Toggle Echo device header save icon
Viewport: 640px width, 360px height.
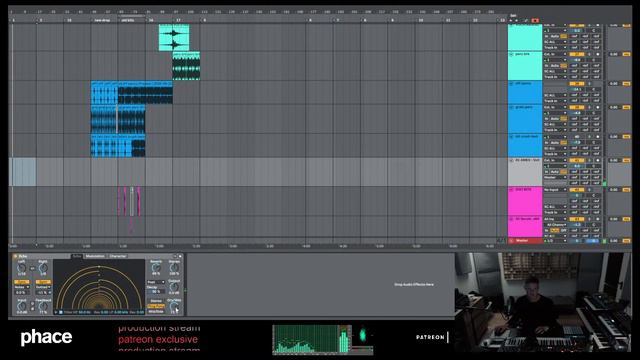tap(180, 256)
